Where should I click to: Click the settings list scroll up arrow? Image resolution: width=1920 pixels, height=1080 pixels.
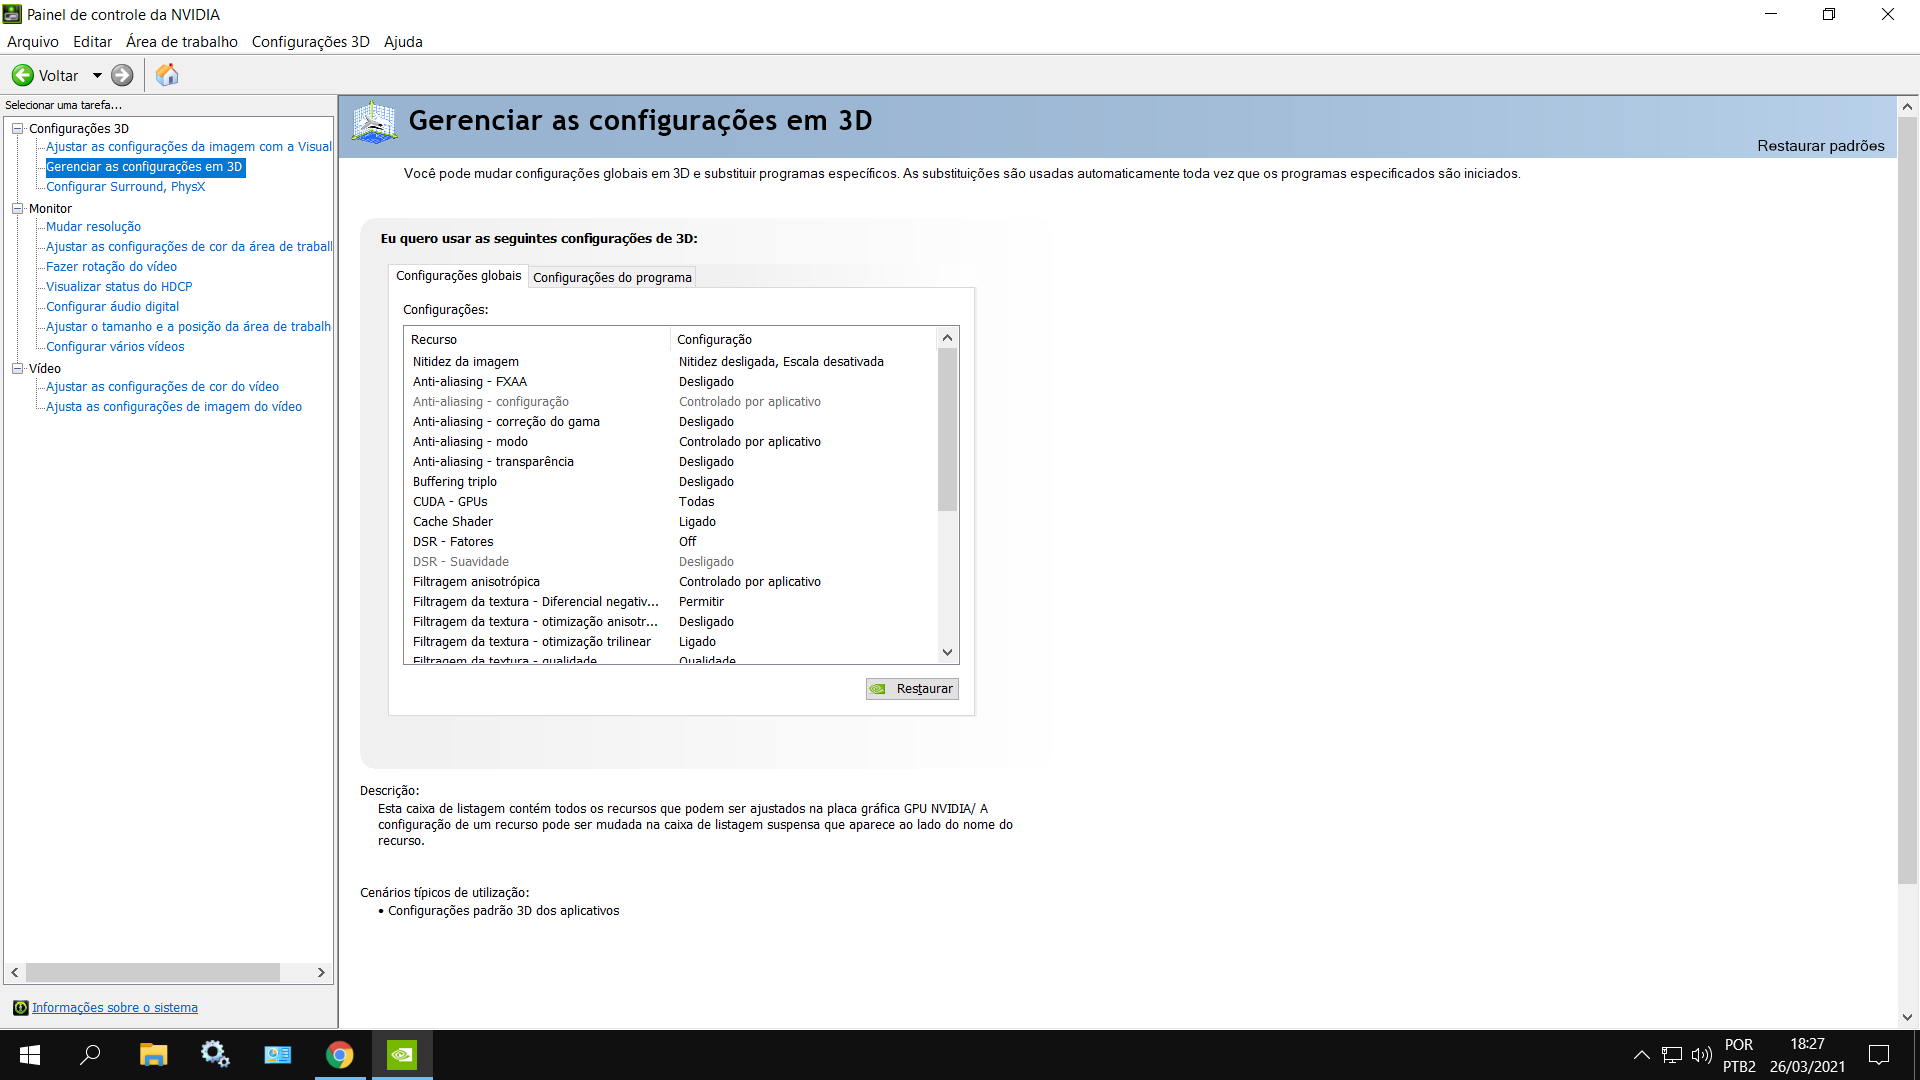(x=947, y=338)
